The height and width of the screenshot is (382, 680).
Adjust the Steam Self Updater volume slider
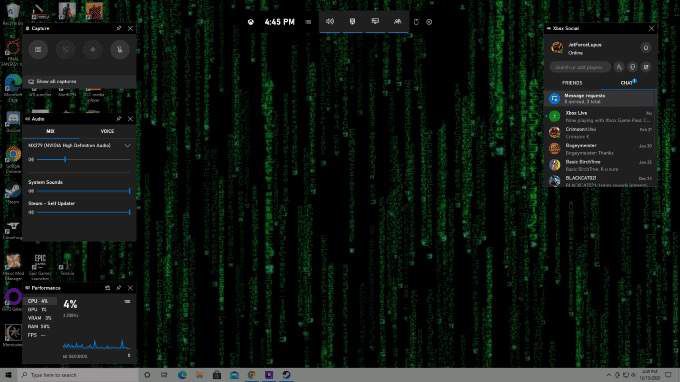point(83,212)
